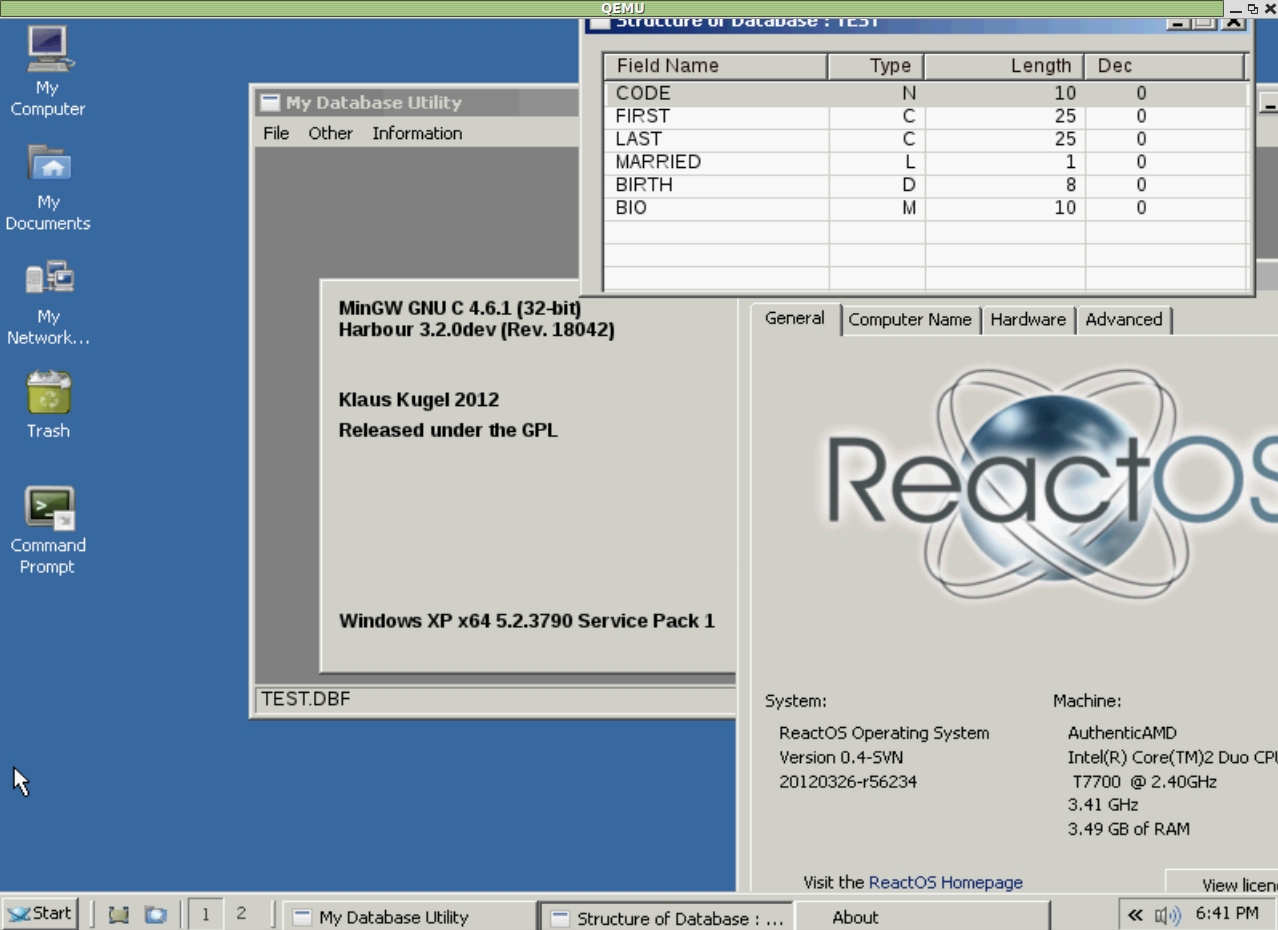This screenshot has width=1278, height=930.
Task: Open the Information menu in My Database Utility
Action: (x=417, y=133)
